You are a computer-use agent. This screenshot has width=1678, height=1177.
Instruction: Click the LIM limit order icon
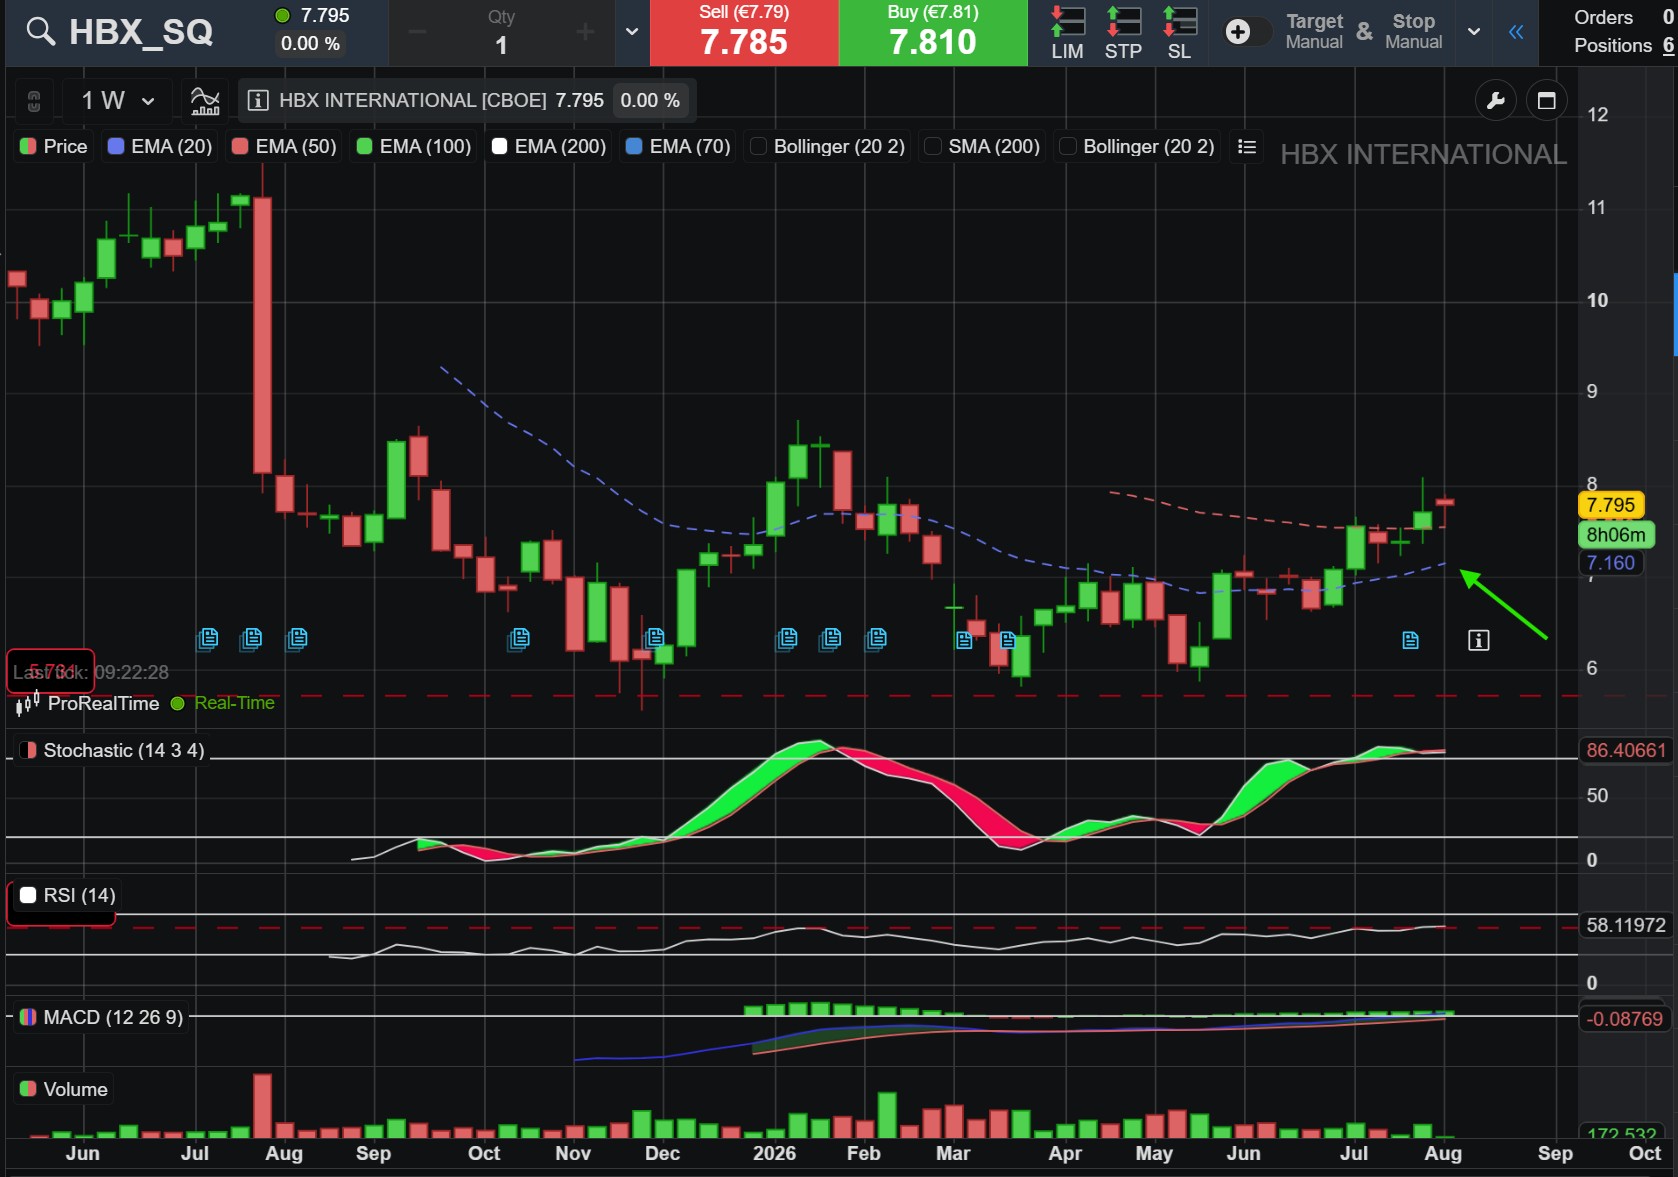click(1067, 32)
